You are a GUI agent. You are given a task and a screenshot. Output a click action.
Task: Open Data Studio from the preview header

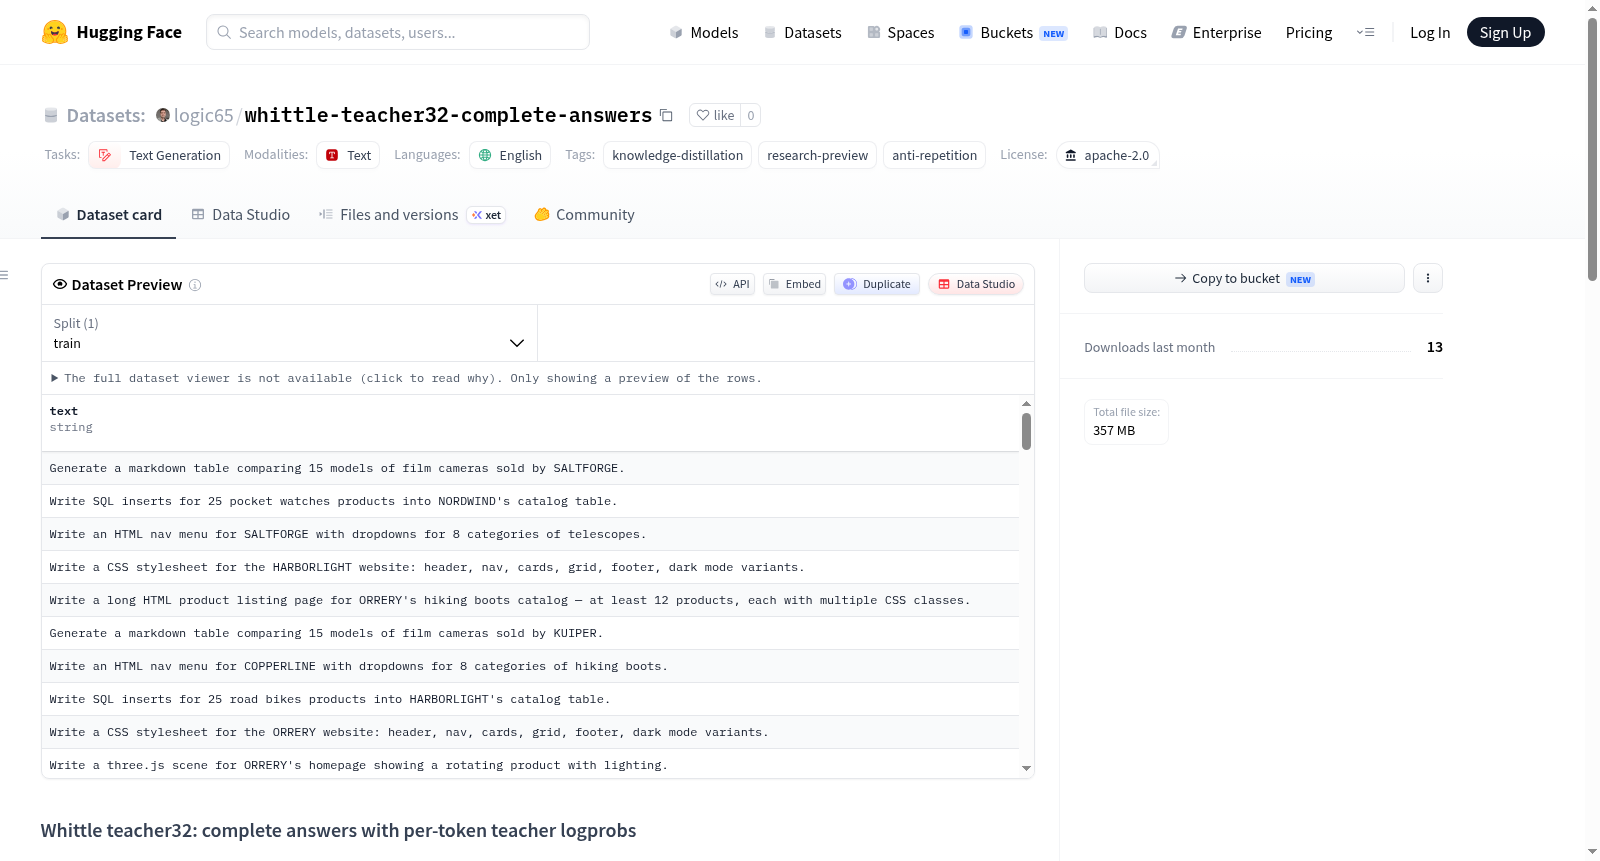click(976, 284)
